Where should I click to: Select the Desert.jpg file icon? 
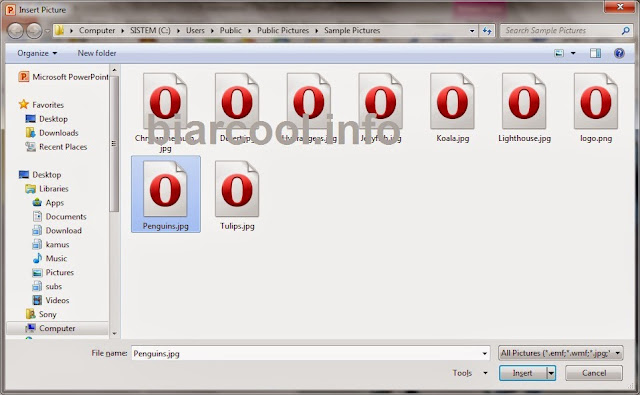coord(237,101)
